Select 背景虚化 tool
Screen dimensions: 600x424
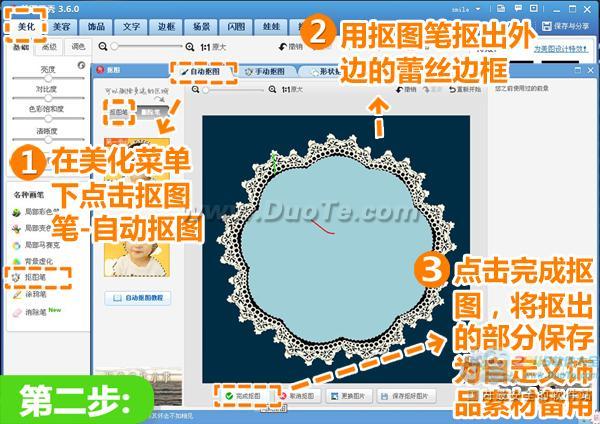[34, 262]
